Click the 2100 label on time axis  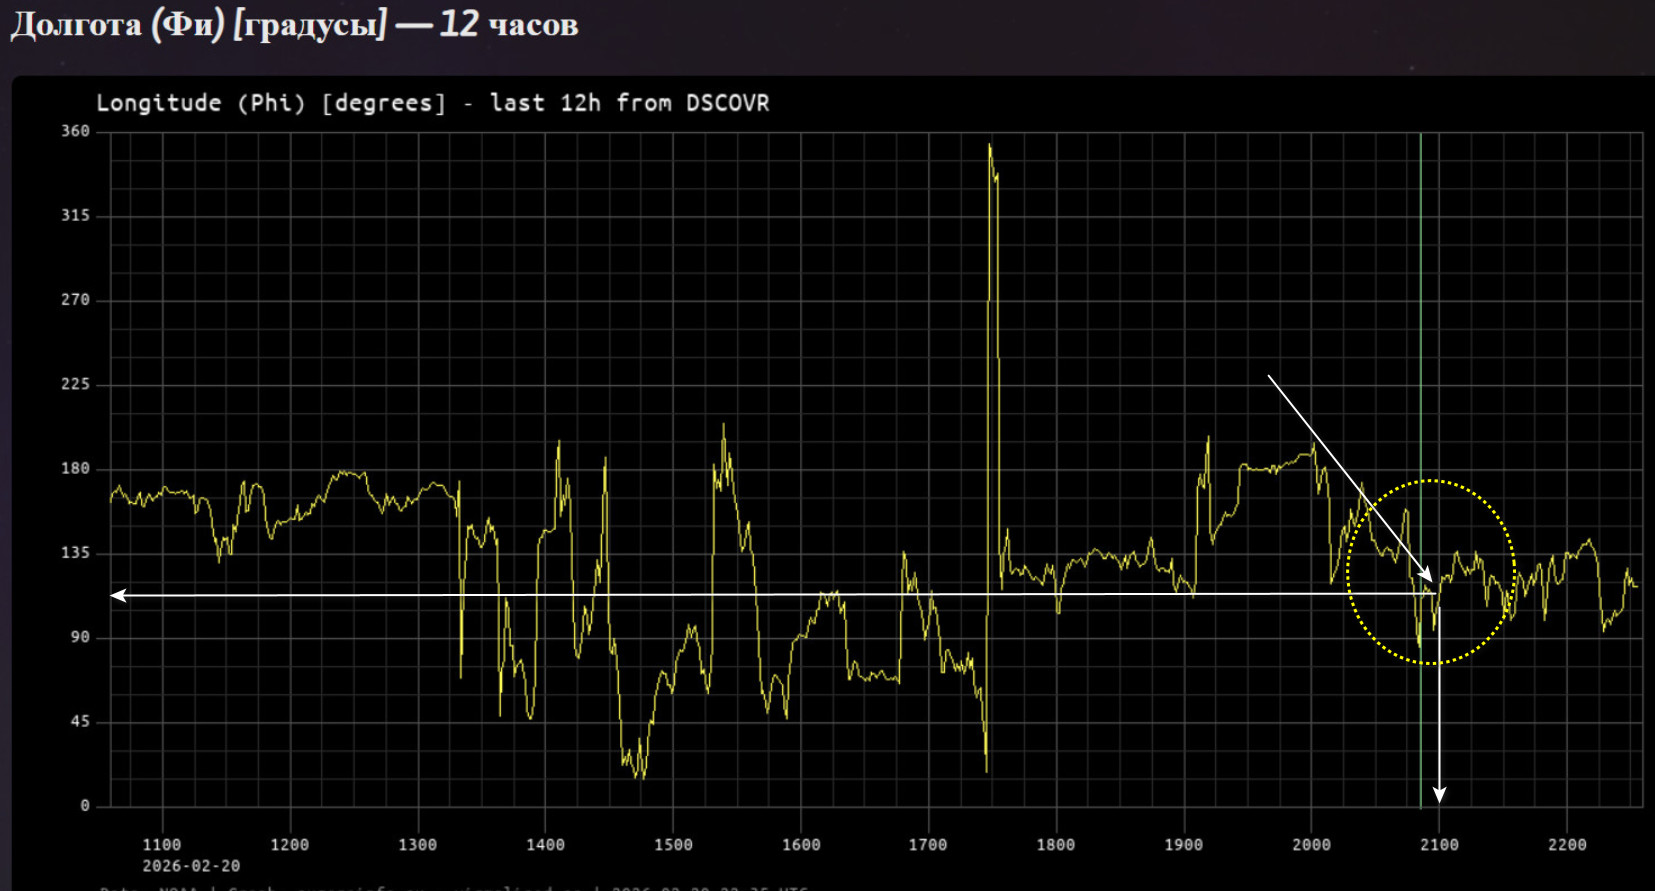pos(1439,845)
